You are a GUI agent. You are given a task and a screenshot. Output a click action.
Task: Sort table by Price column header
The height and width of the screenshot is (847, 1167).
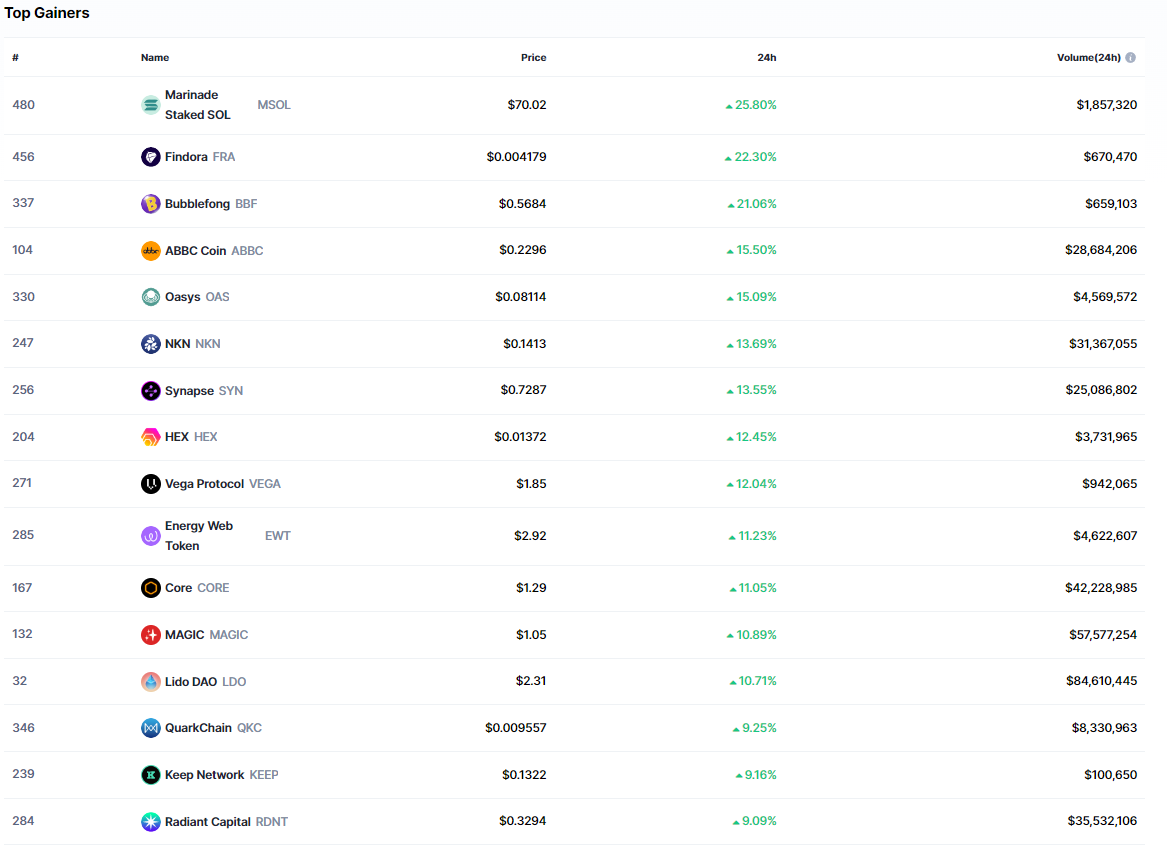(x=533, y=58)
